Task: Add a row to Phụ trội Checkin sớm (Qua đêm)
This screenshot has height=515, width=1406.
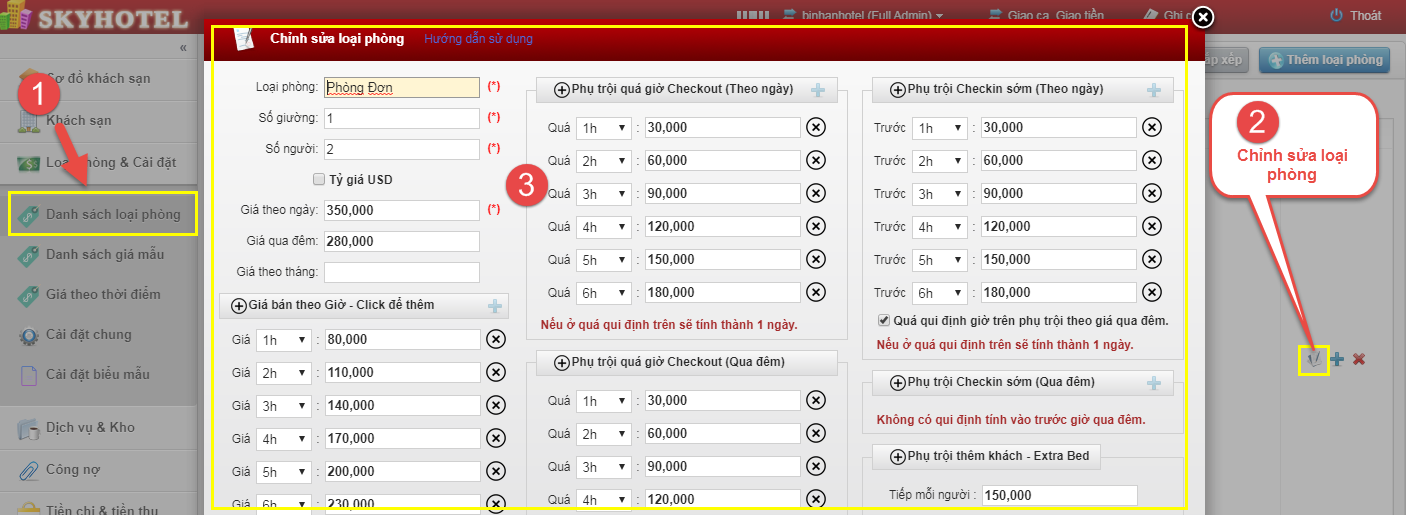Action: pos(1154,382)
